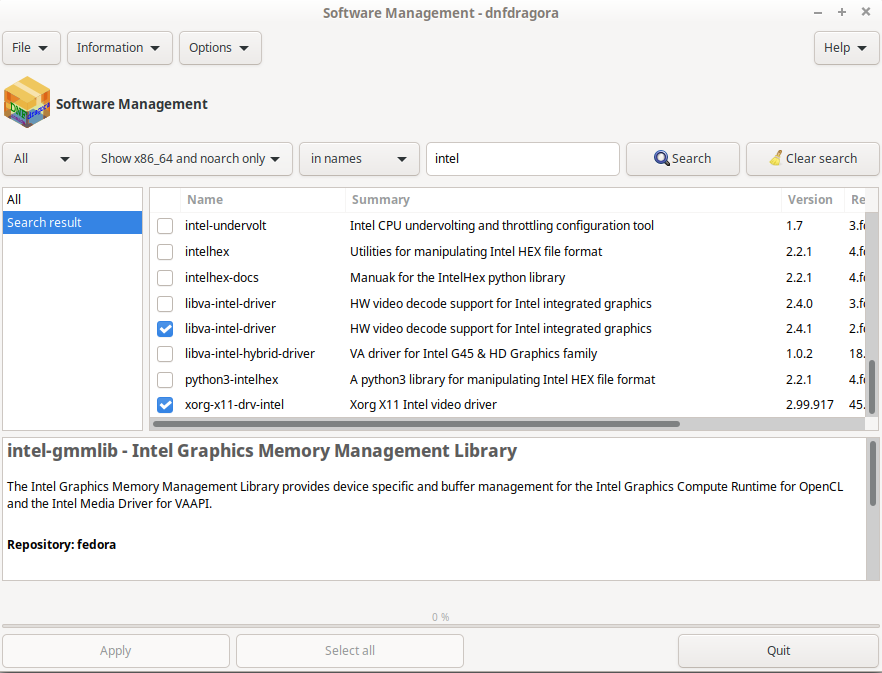Click summary 'Manuak for the IntelHex python library'
882x673 pixels.
457,277
